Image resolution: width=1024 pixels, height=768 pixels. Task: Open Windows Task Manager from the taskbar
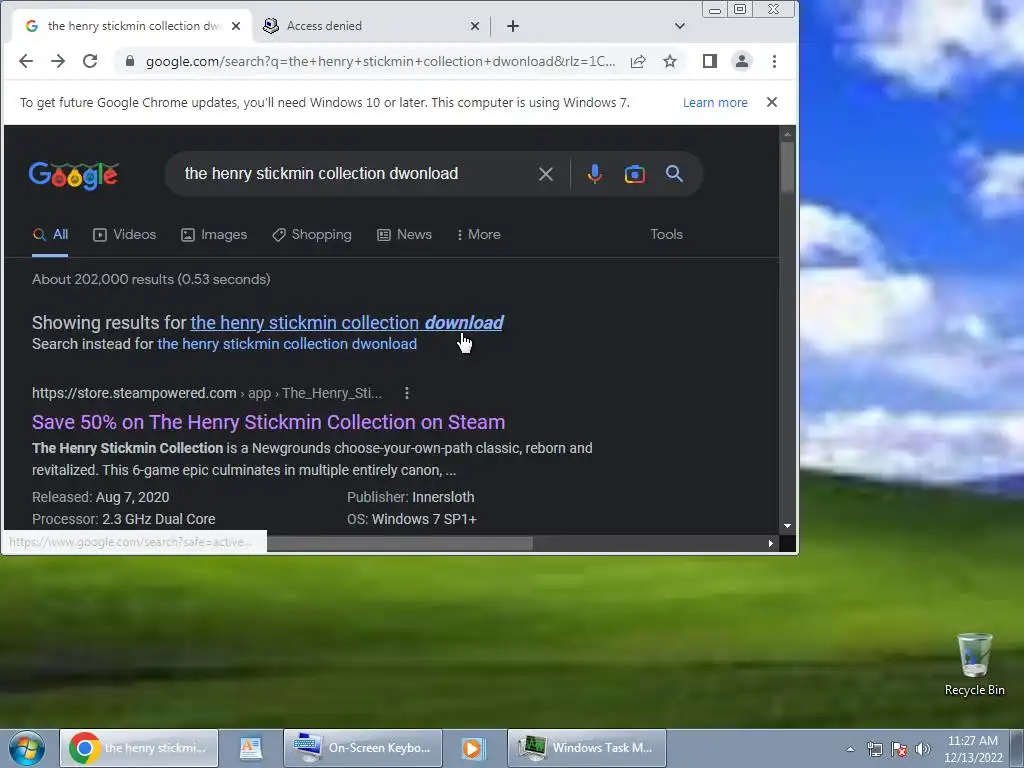click(587, 748)
